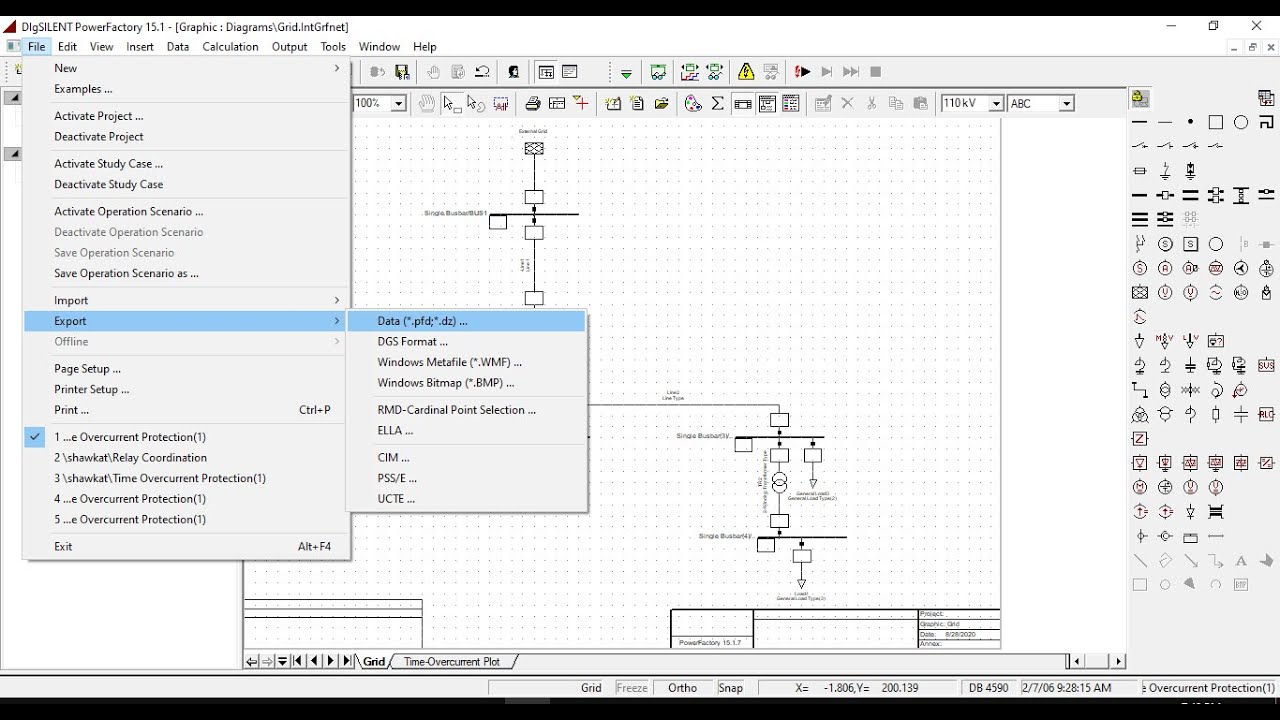Select the arrow pointer selection tool
The width and height of the screenshot is (1280, 720).
click(451, 103)
